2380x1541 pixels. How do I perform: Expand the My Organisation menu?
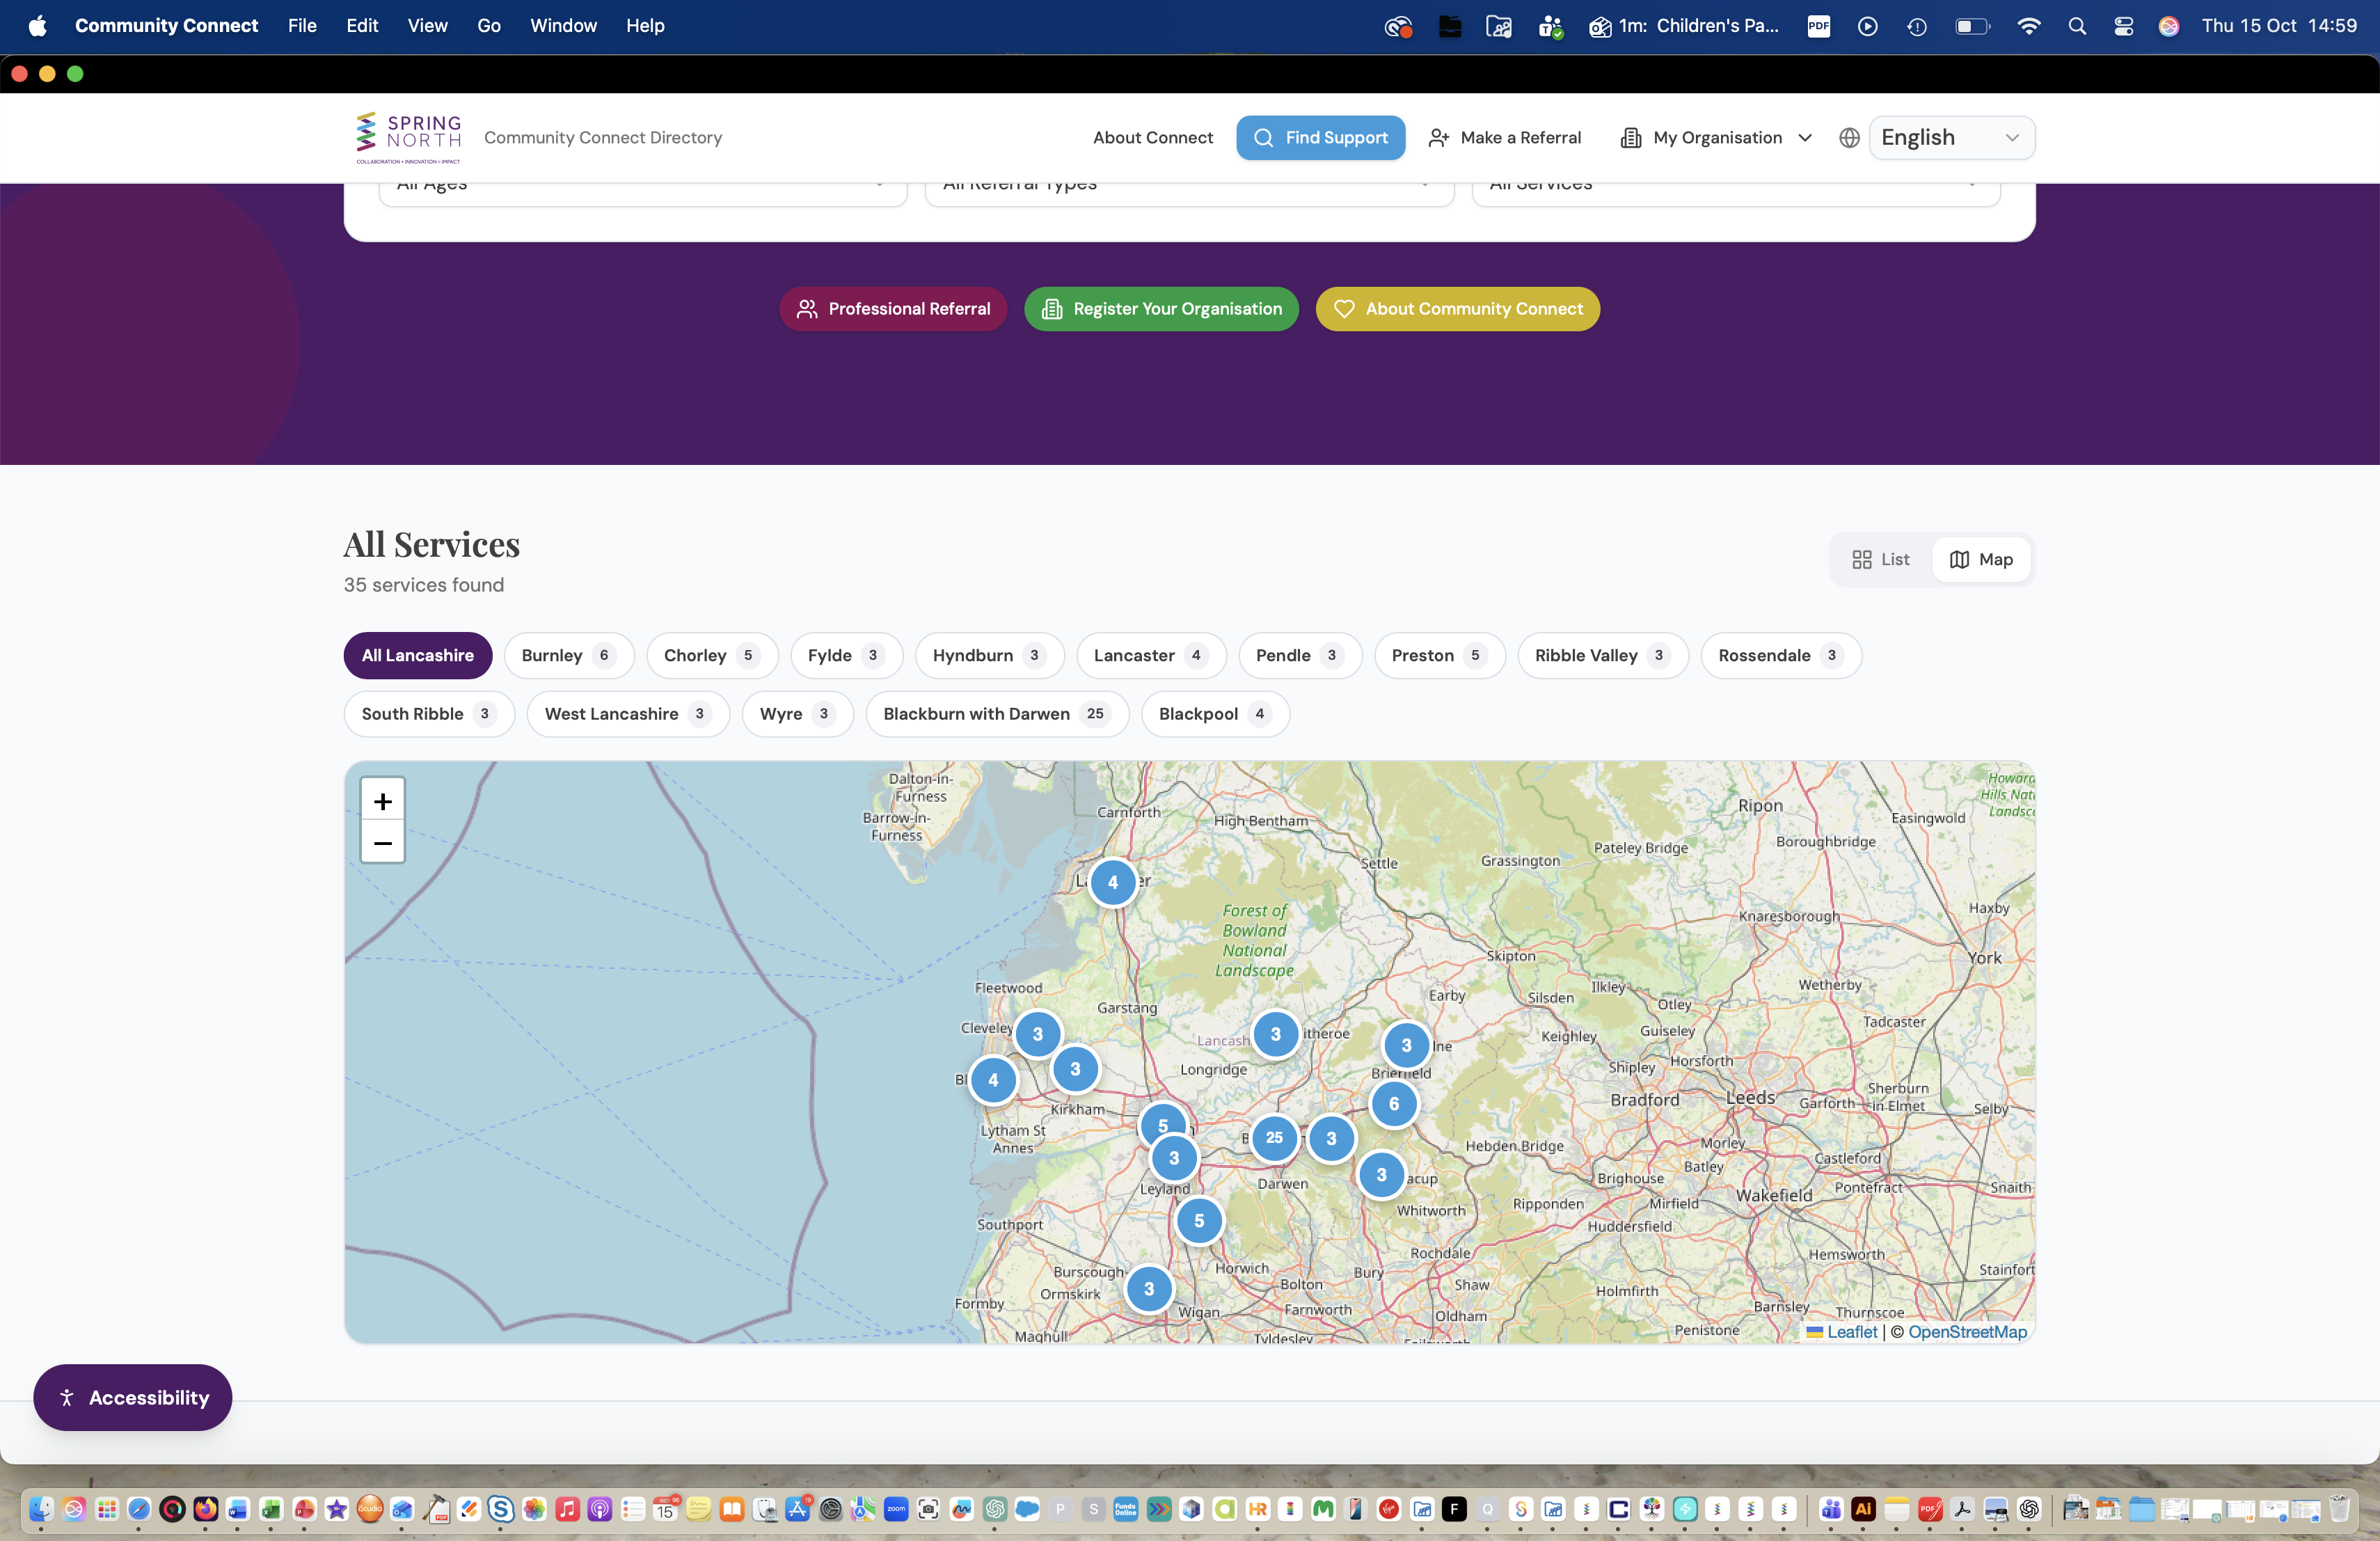click(1716, 138)
